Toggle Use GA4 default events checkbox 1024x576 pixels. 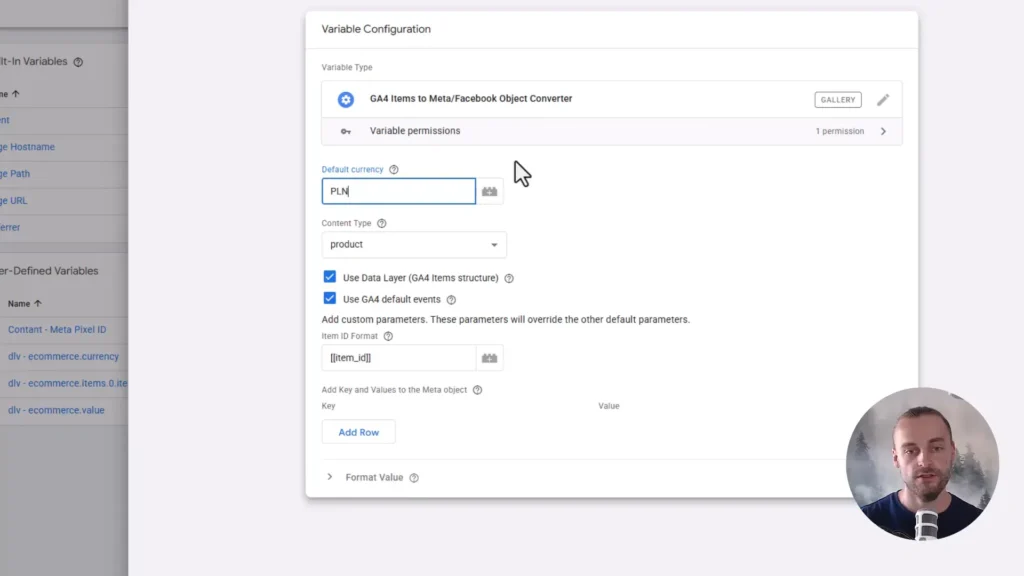click(330, 298)
